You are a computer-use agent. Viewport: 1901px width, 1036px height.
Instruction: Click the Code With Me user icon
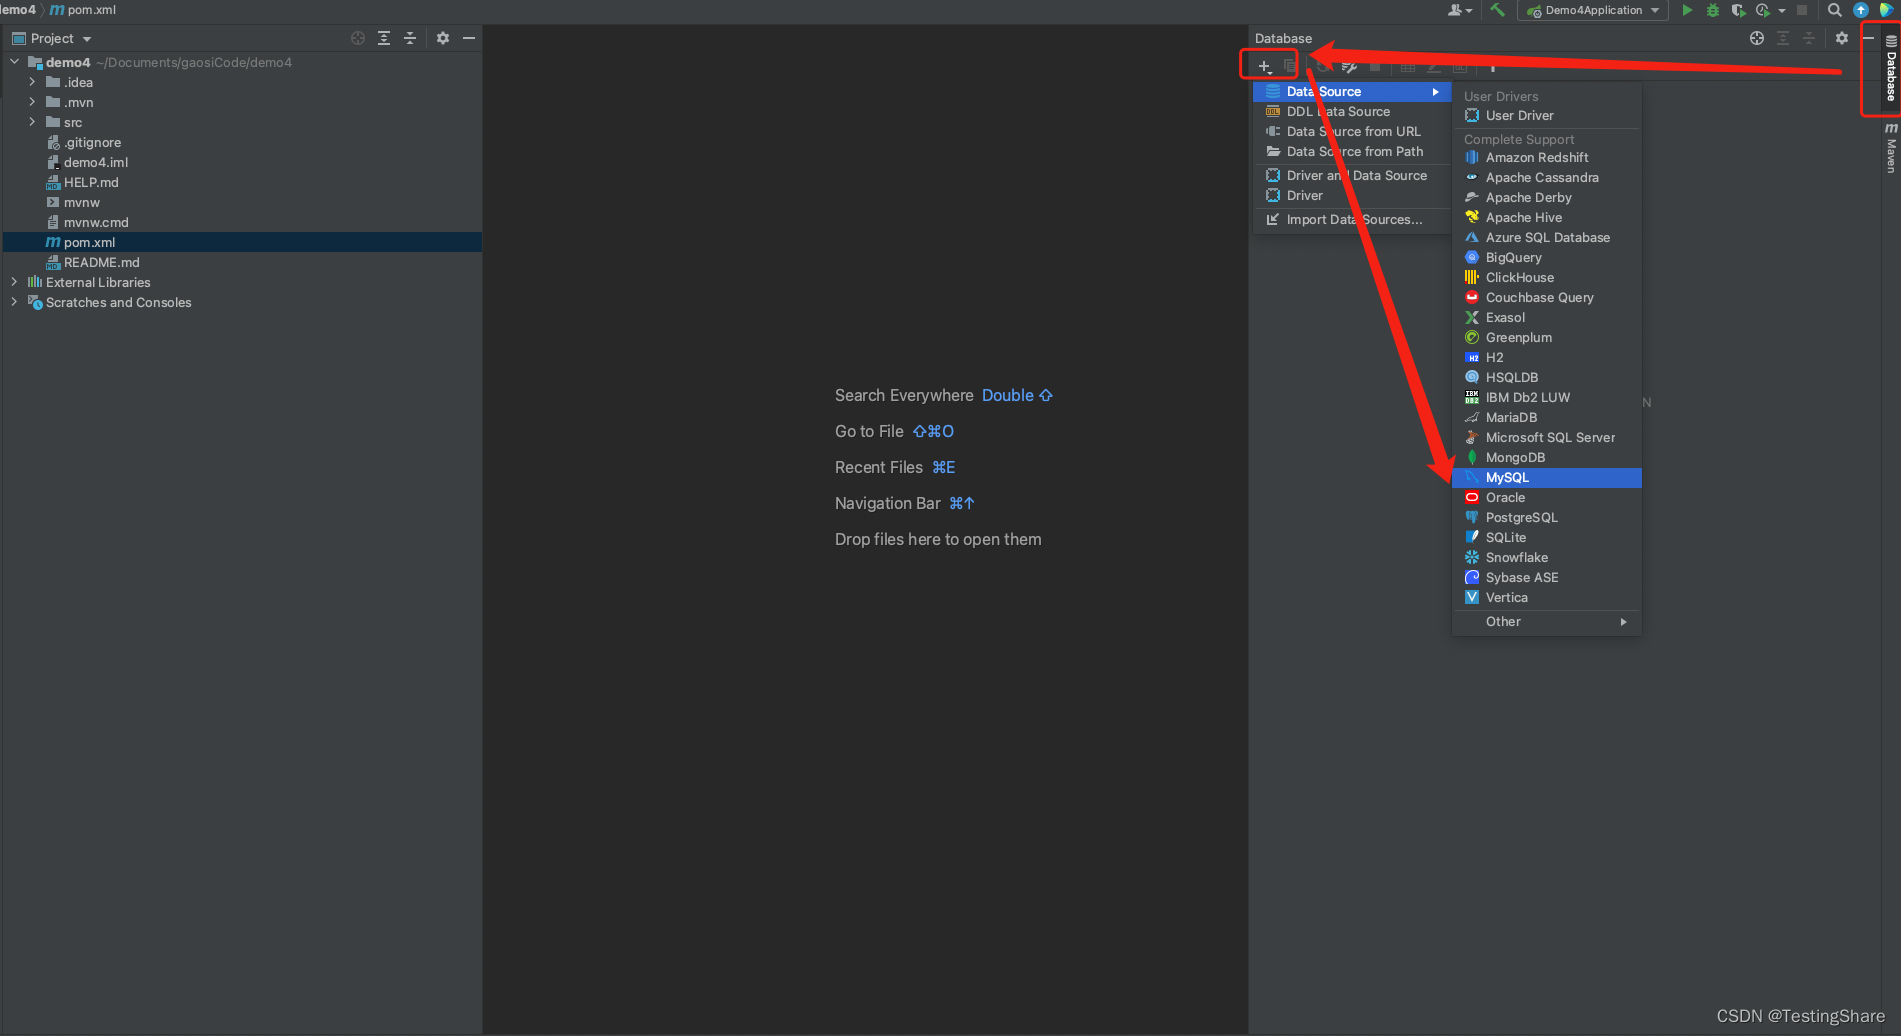(x=1456, y=10)
